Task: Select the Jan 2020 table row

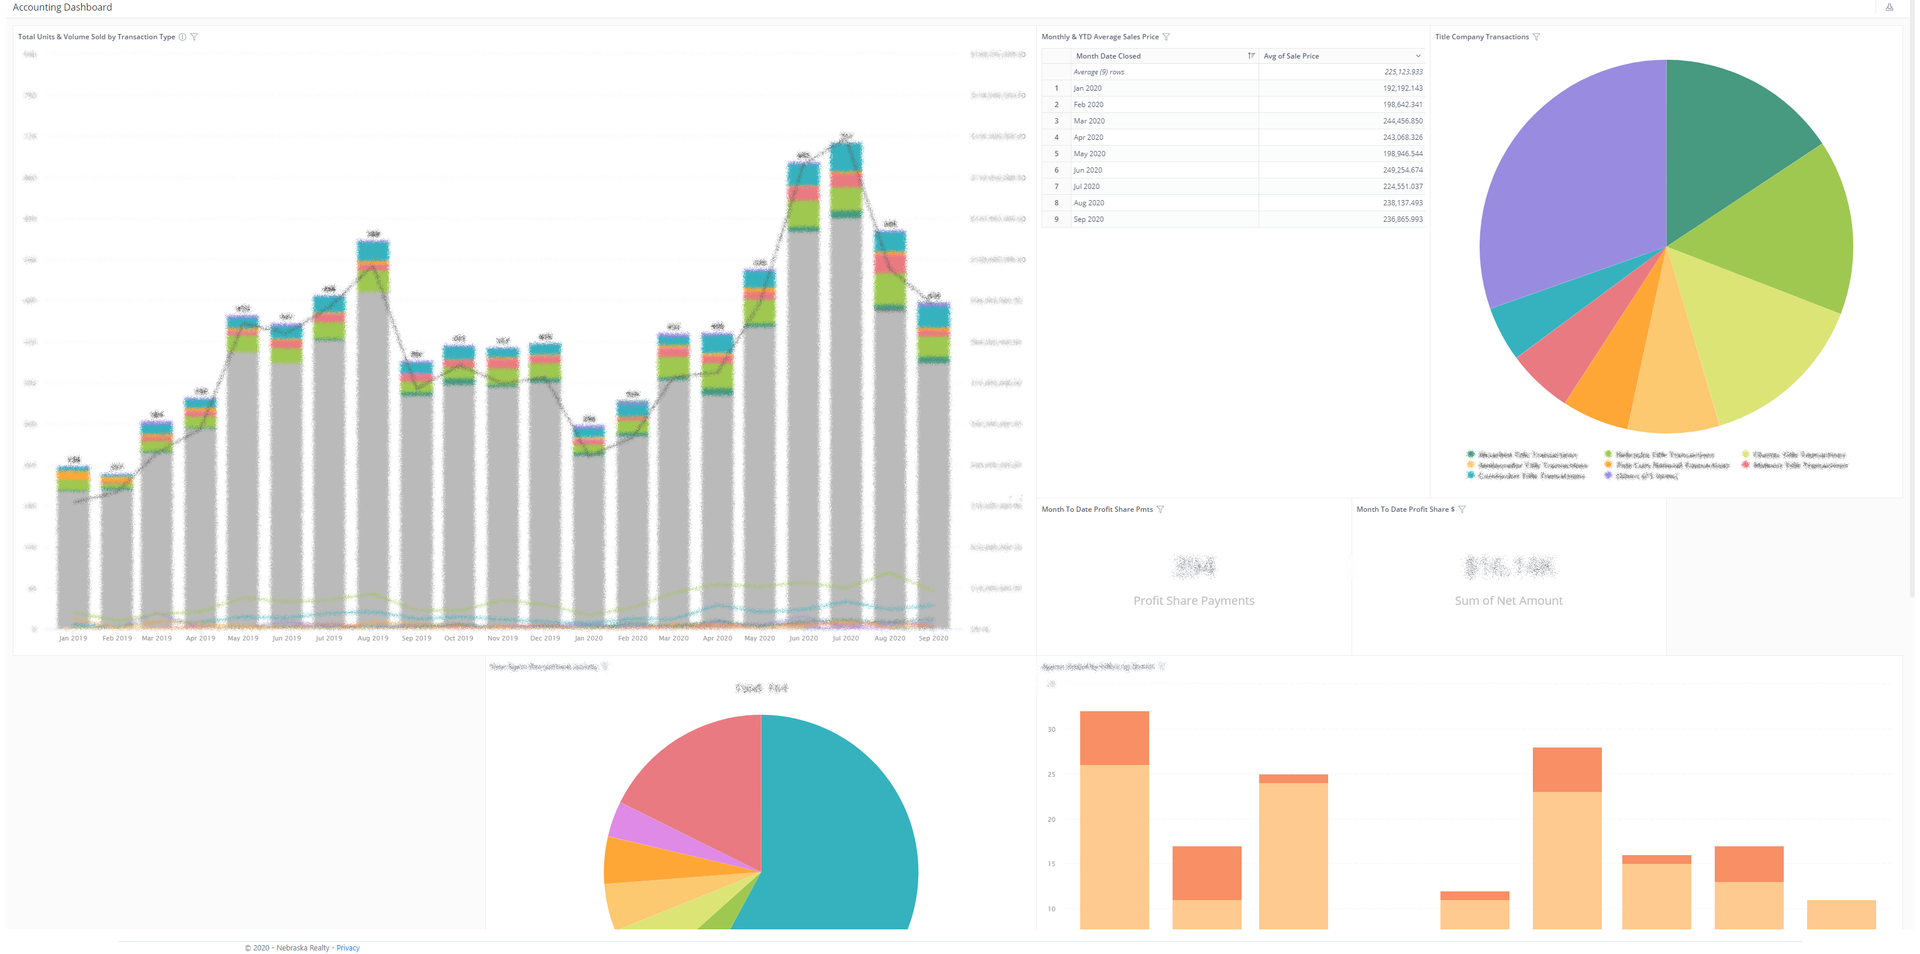Action: coord(1233,88)
